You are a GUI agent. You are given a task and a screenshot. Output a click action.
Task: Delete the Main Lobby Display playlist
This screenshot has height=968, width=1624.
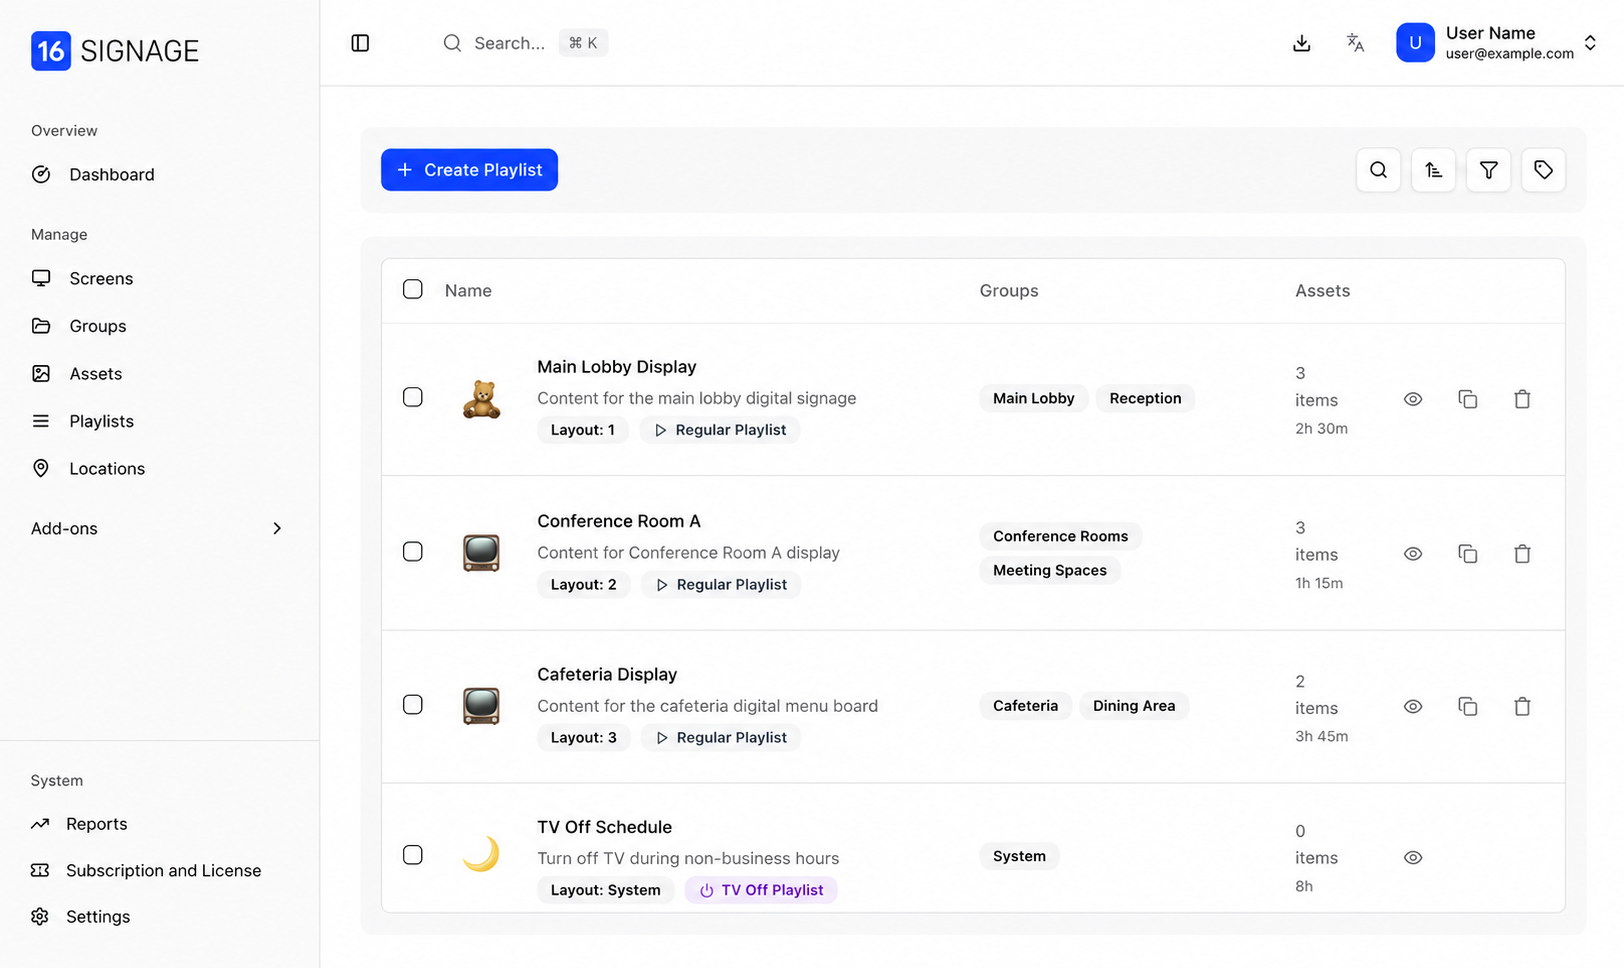pyautogui.click(x=1522, y=399)
